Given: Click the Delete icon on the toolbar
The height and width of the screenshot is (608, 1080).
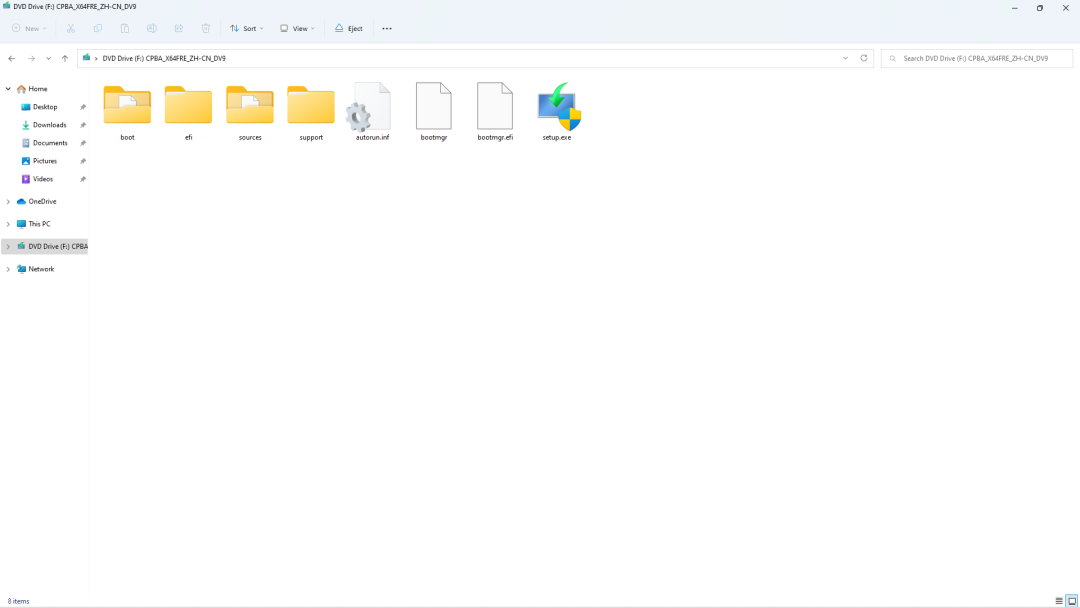Looking at the screenshot, I should [205, 28].
